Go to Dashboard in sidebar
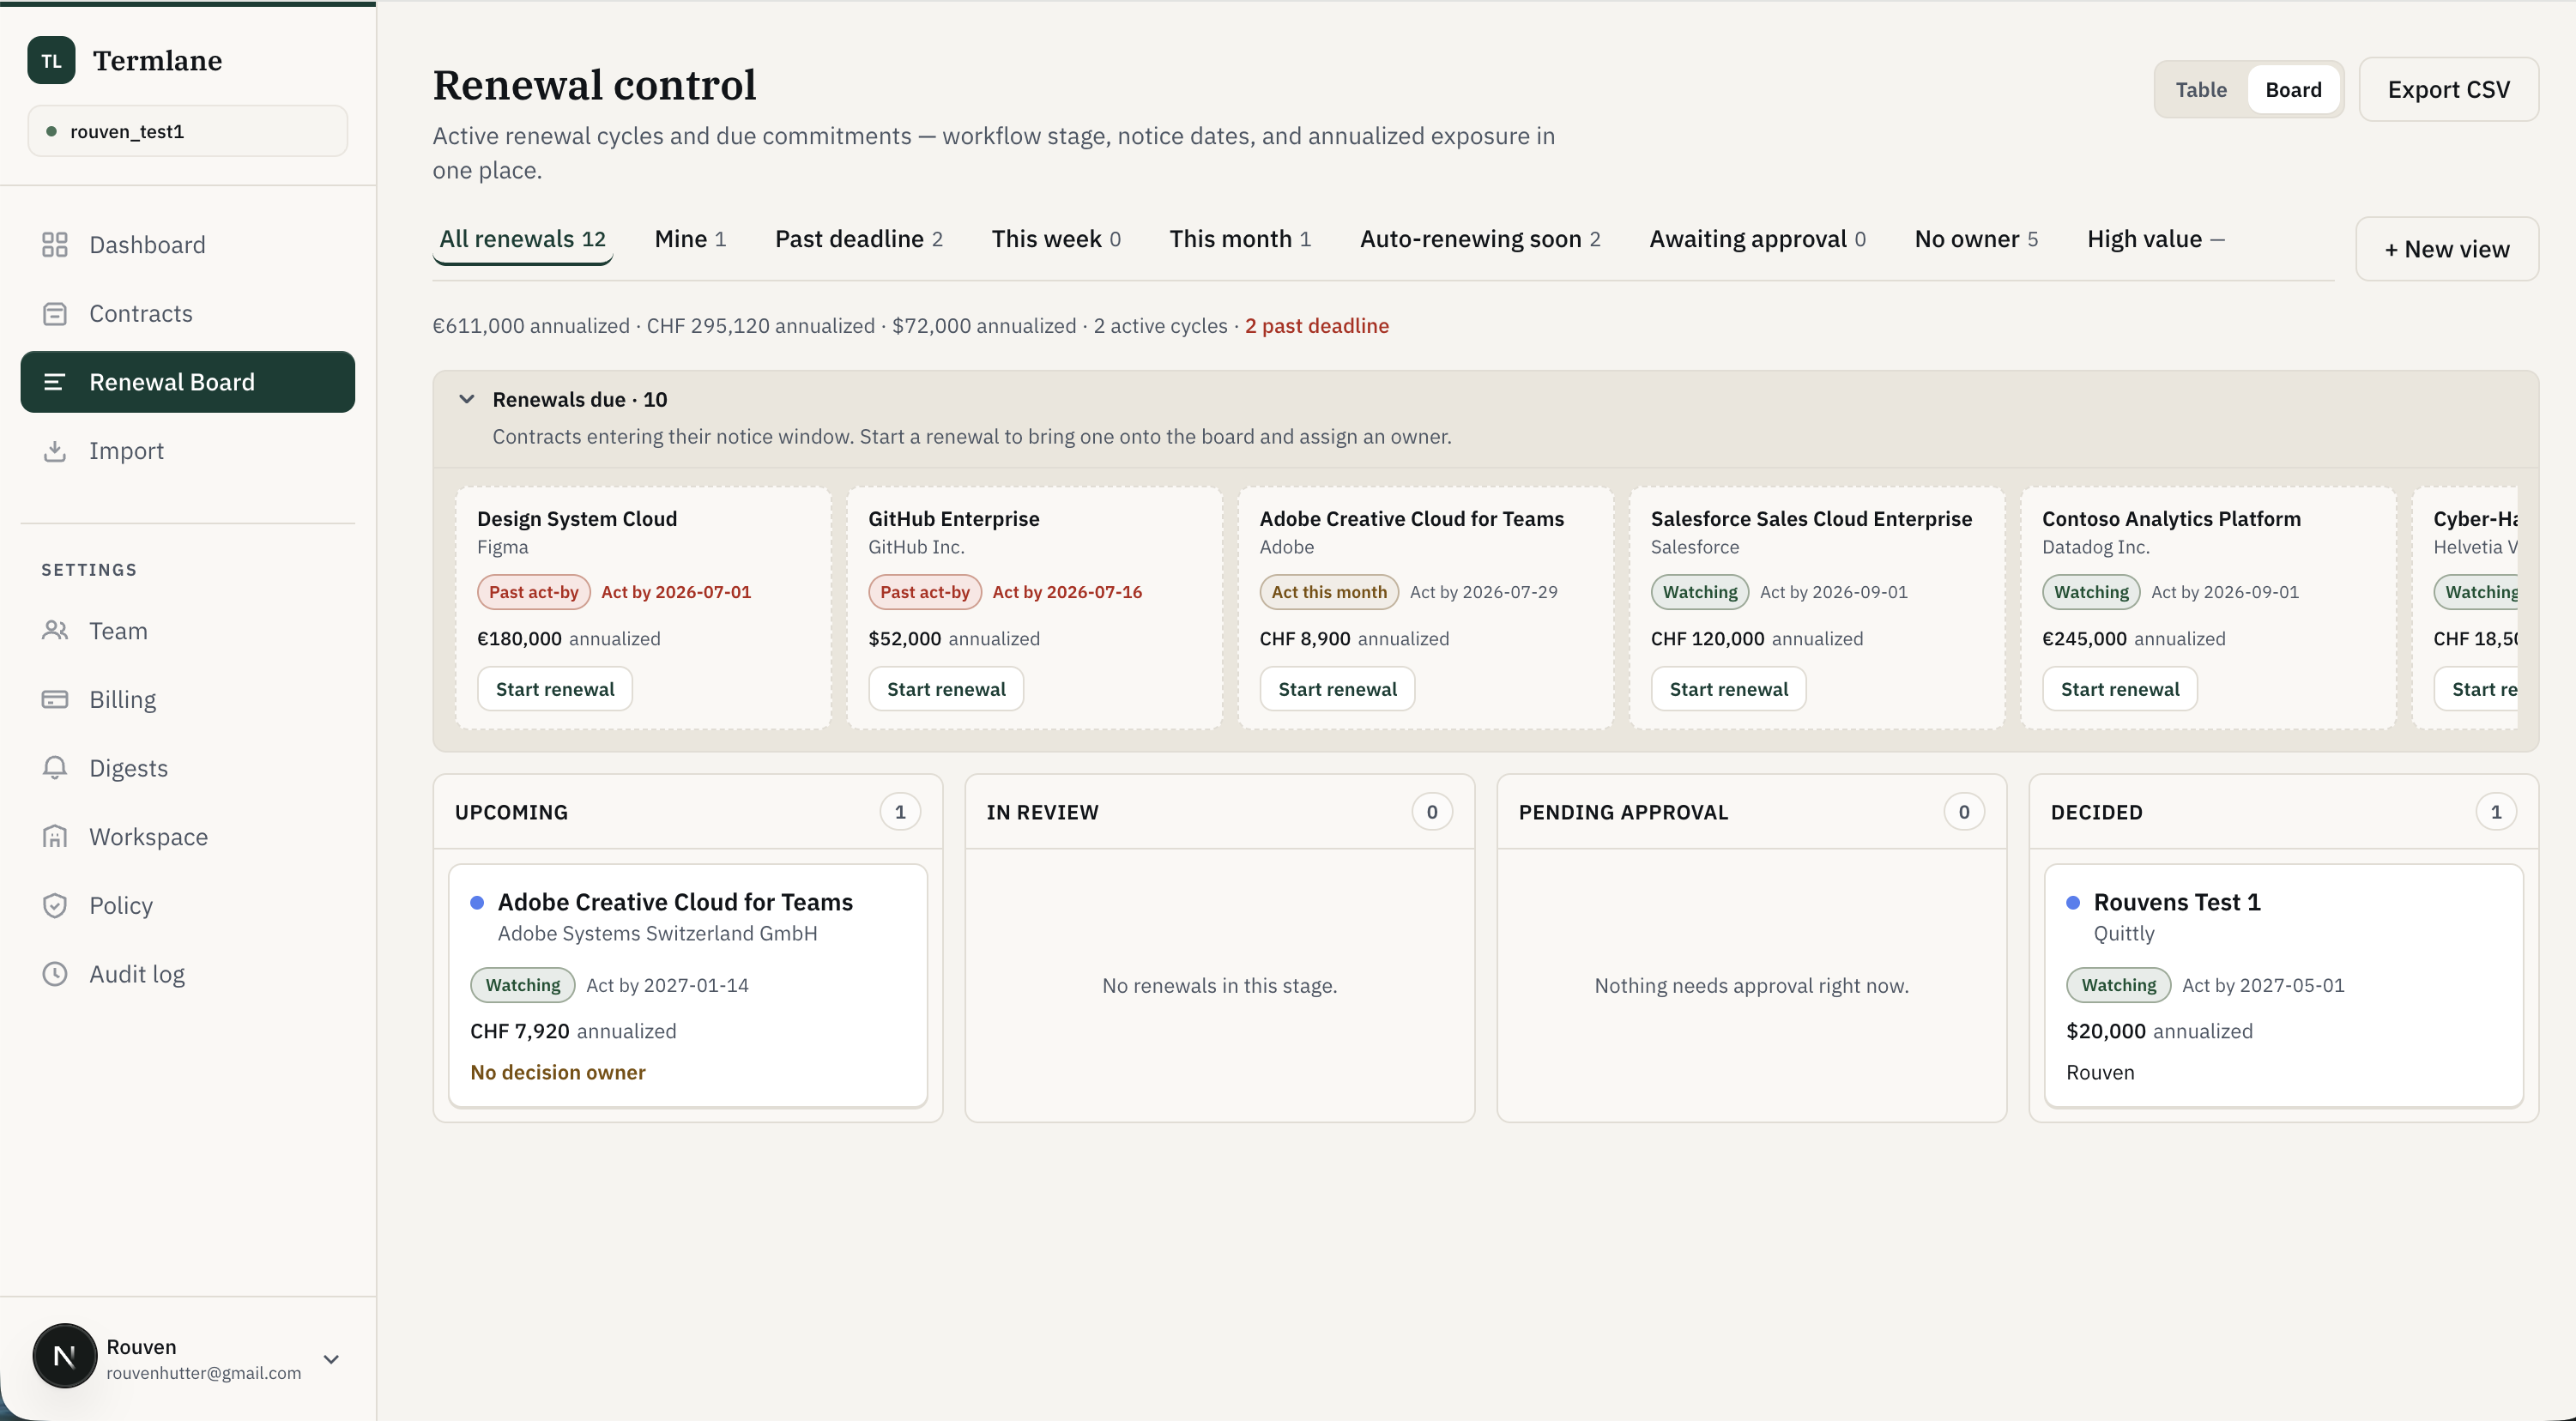The image size is (2576, 1421). pos(188,245)
